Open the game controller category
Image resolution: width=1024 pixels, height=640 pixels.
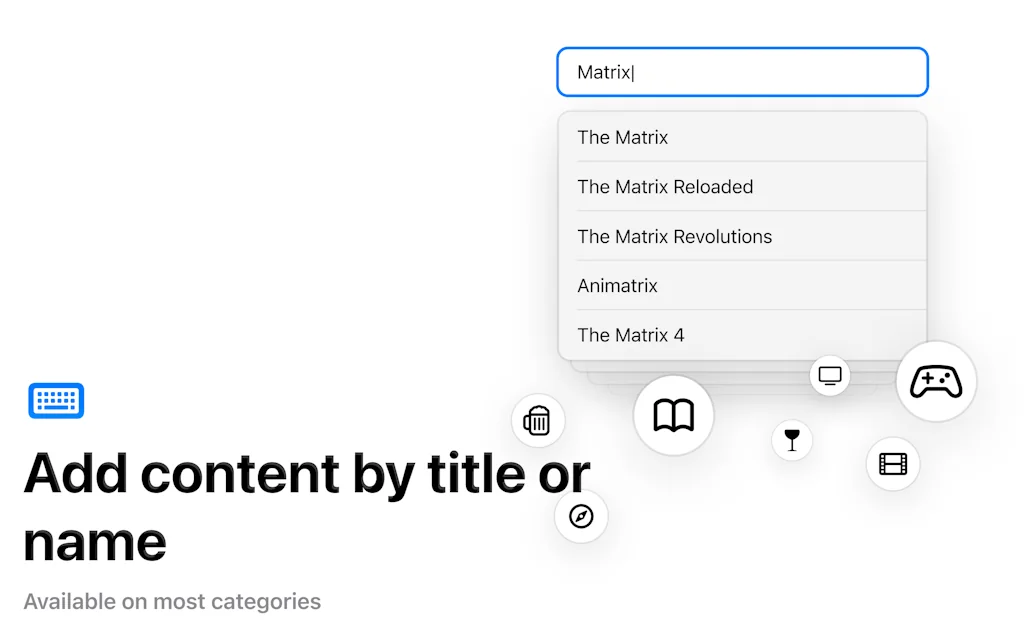(x=936, y=381)
